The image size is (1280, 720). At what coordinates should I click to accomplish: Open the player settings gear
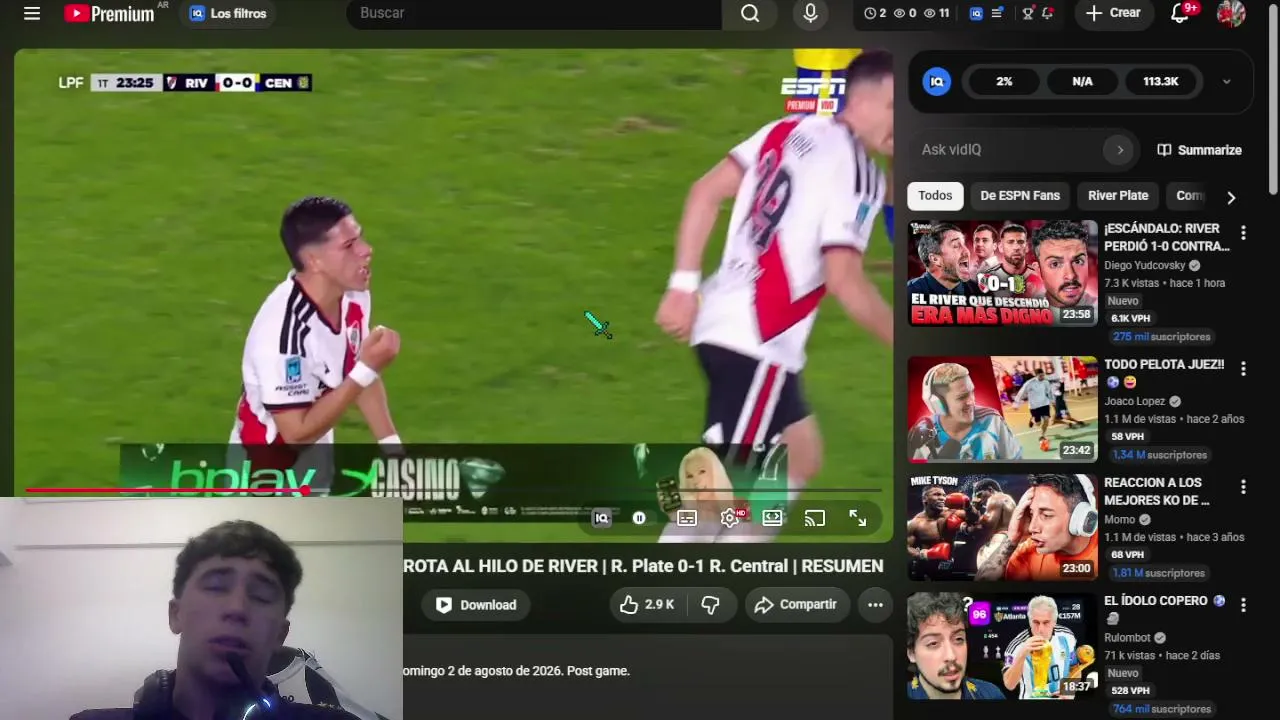click(730, 518)
